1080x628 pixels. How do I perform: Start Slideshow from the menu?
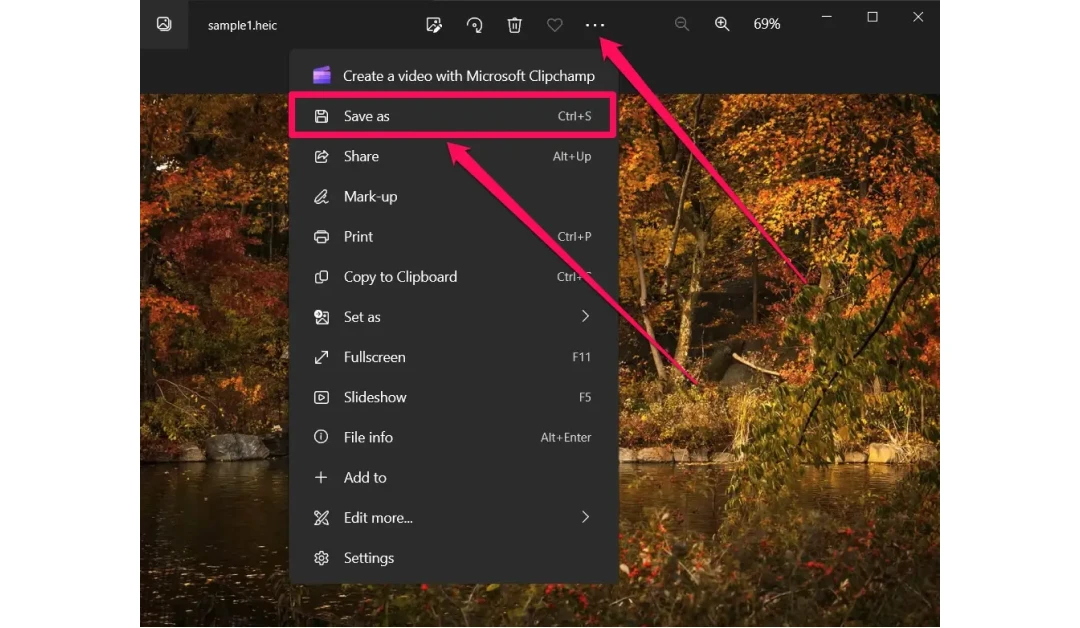[x=373, y=397]
